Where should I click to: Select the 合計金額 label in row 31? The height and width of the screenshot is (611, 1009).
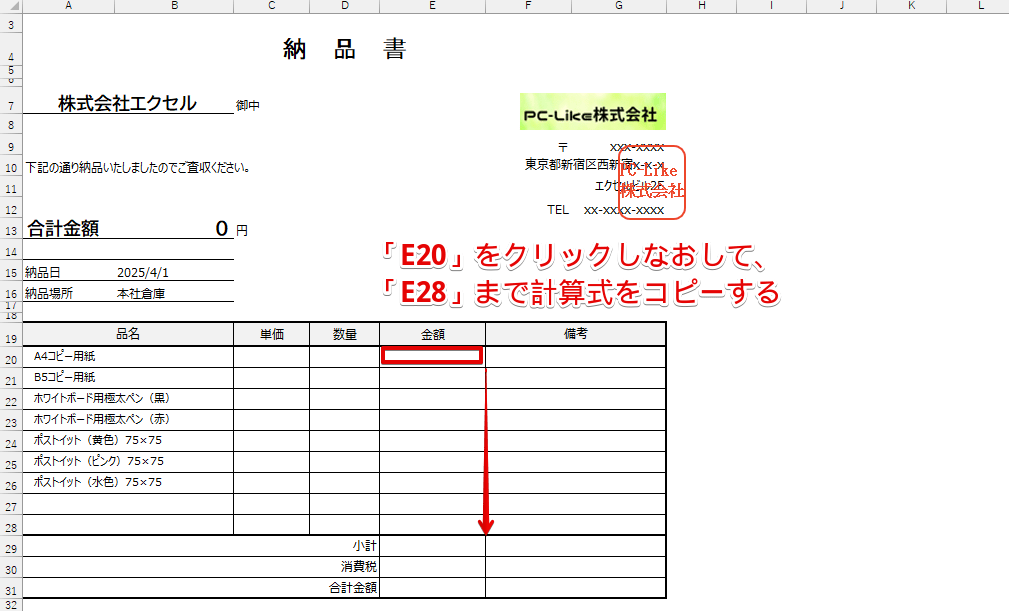(353, 587)
